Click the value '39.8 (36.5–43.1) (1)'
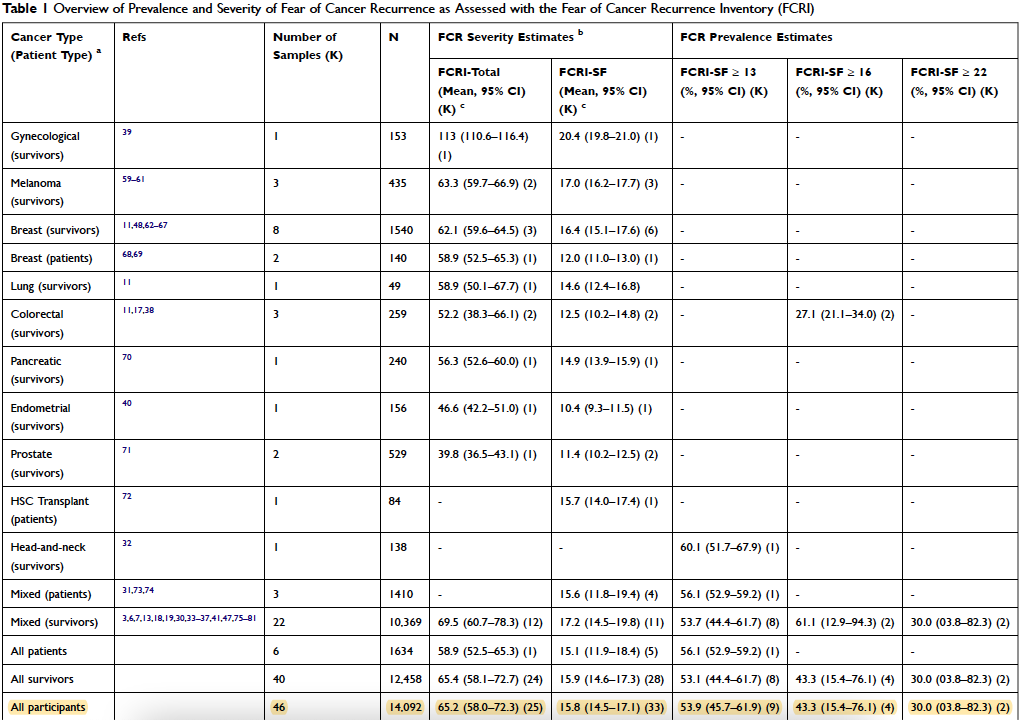Screen dimensions: 1020x720 point(487,455)
